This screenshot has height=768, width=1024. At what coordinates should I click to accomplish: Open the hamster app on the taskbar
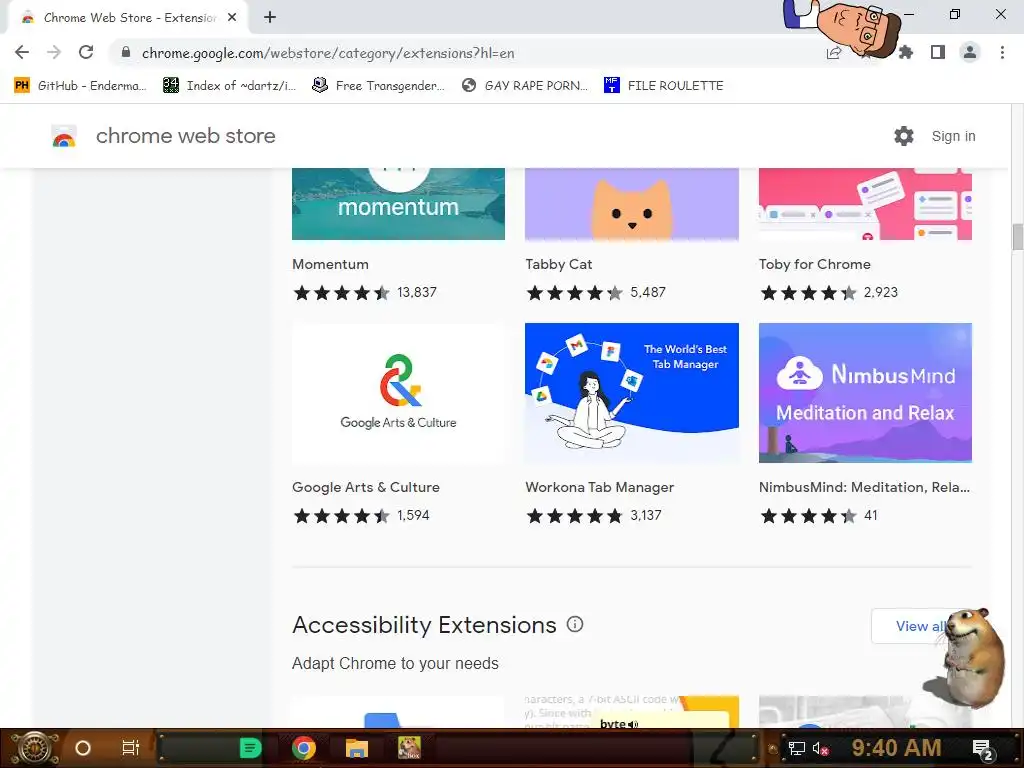click(409, 748)
